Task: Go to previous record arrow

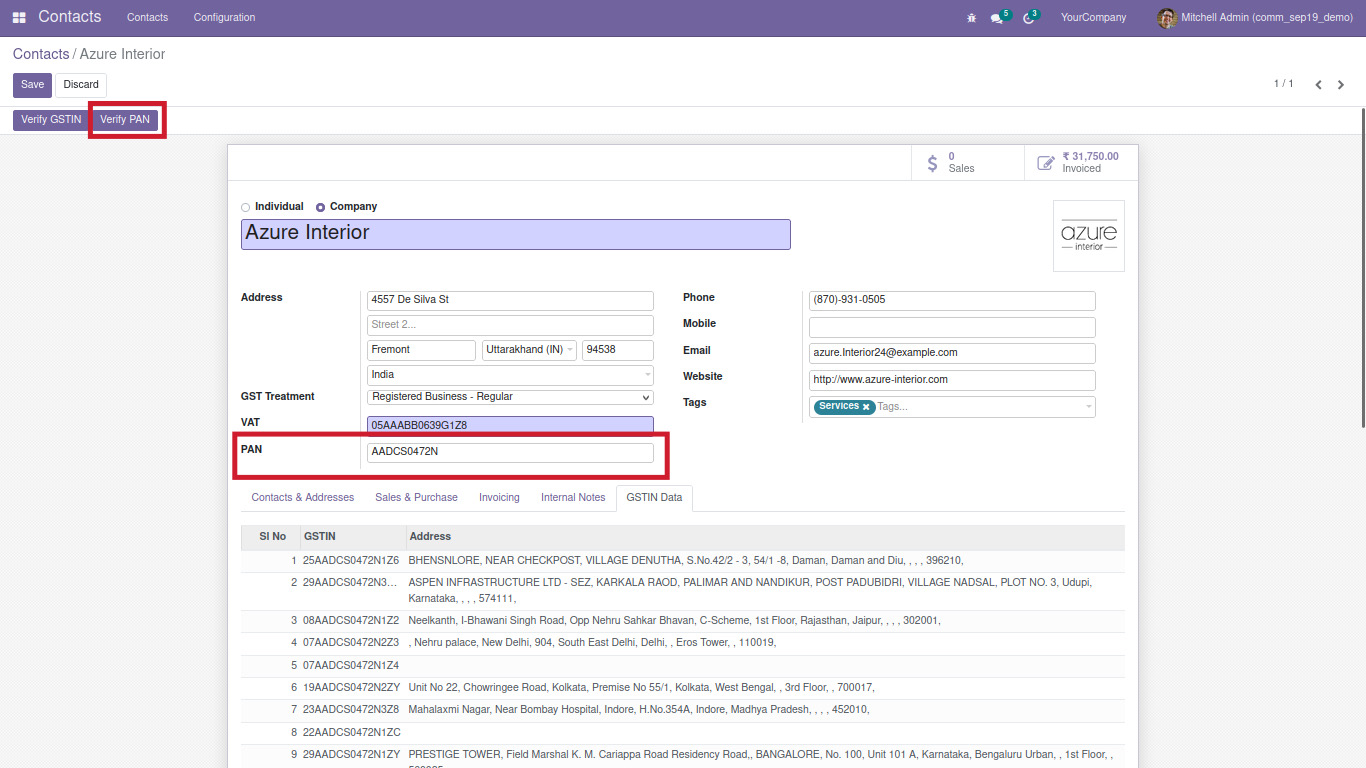Action: [1318, 85]
